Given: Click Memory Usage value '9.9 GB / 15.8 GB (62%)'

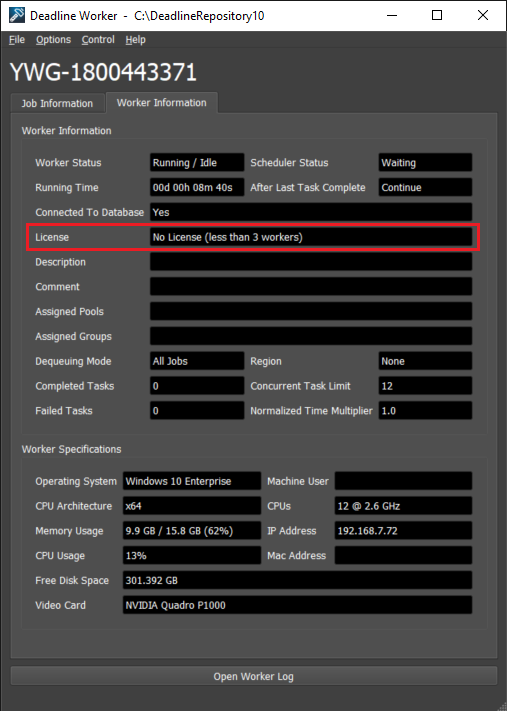Looking at the screenshot, I should tap(192, 531).
